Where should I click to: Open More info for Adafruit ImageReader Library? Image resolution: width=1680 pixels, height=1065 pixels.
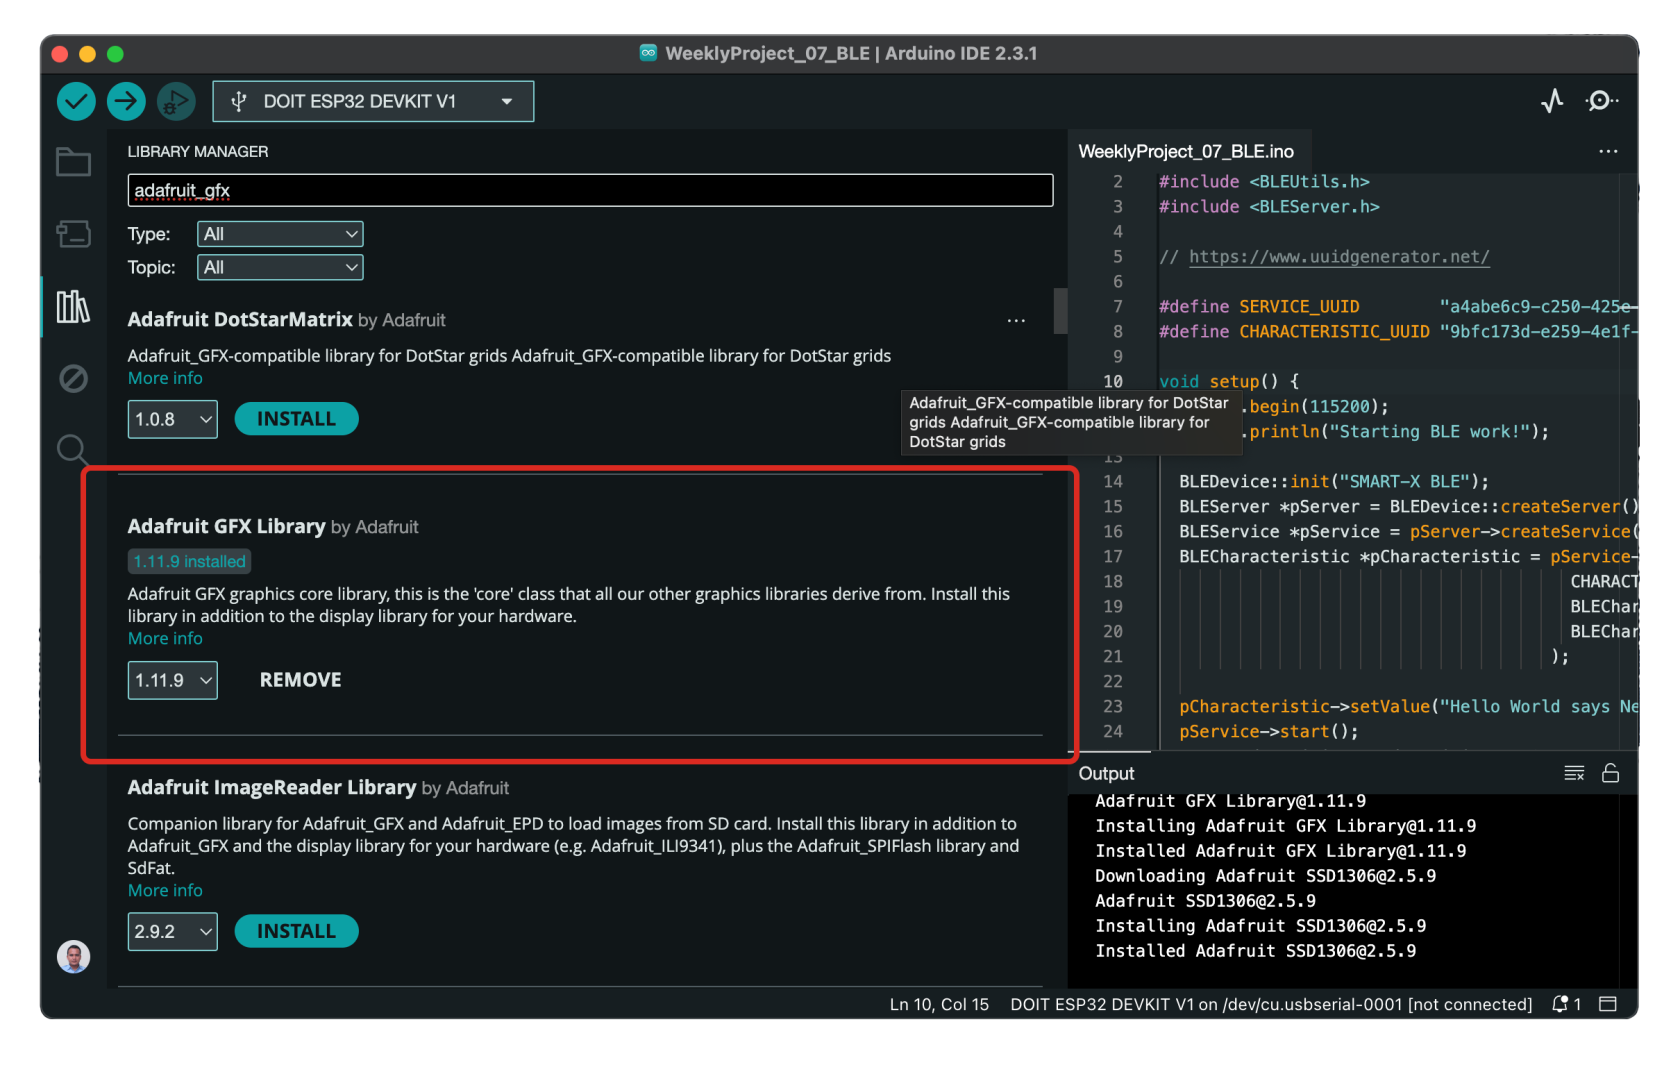click(165, 890)
